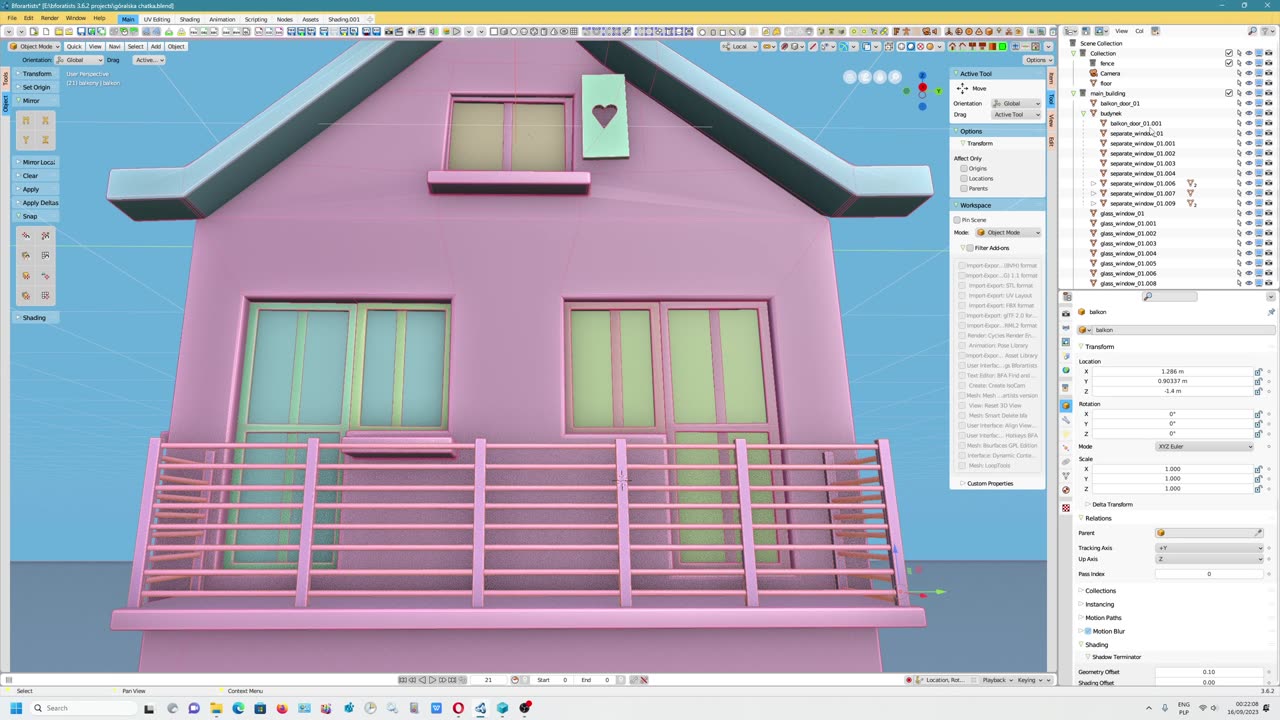The width and height of the screenshot is (1280, 720).
Task: Lock Scale Z with padlock icon
Action: [1258, 488]
